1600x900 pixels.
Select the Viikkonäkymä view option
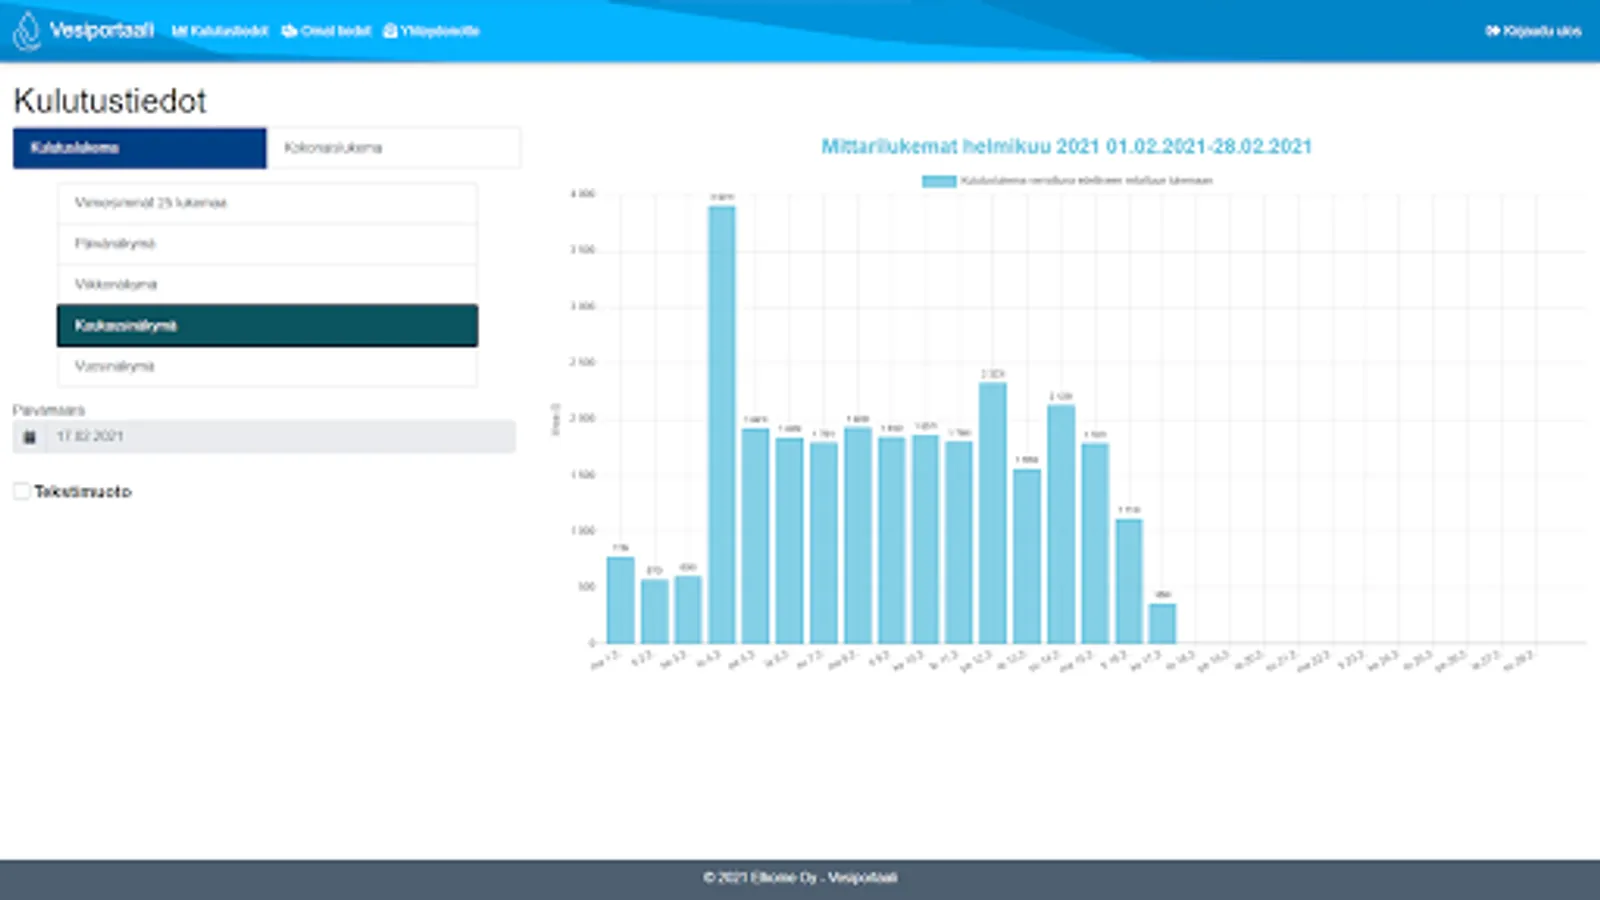(x=266, y=284)
